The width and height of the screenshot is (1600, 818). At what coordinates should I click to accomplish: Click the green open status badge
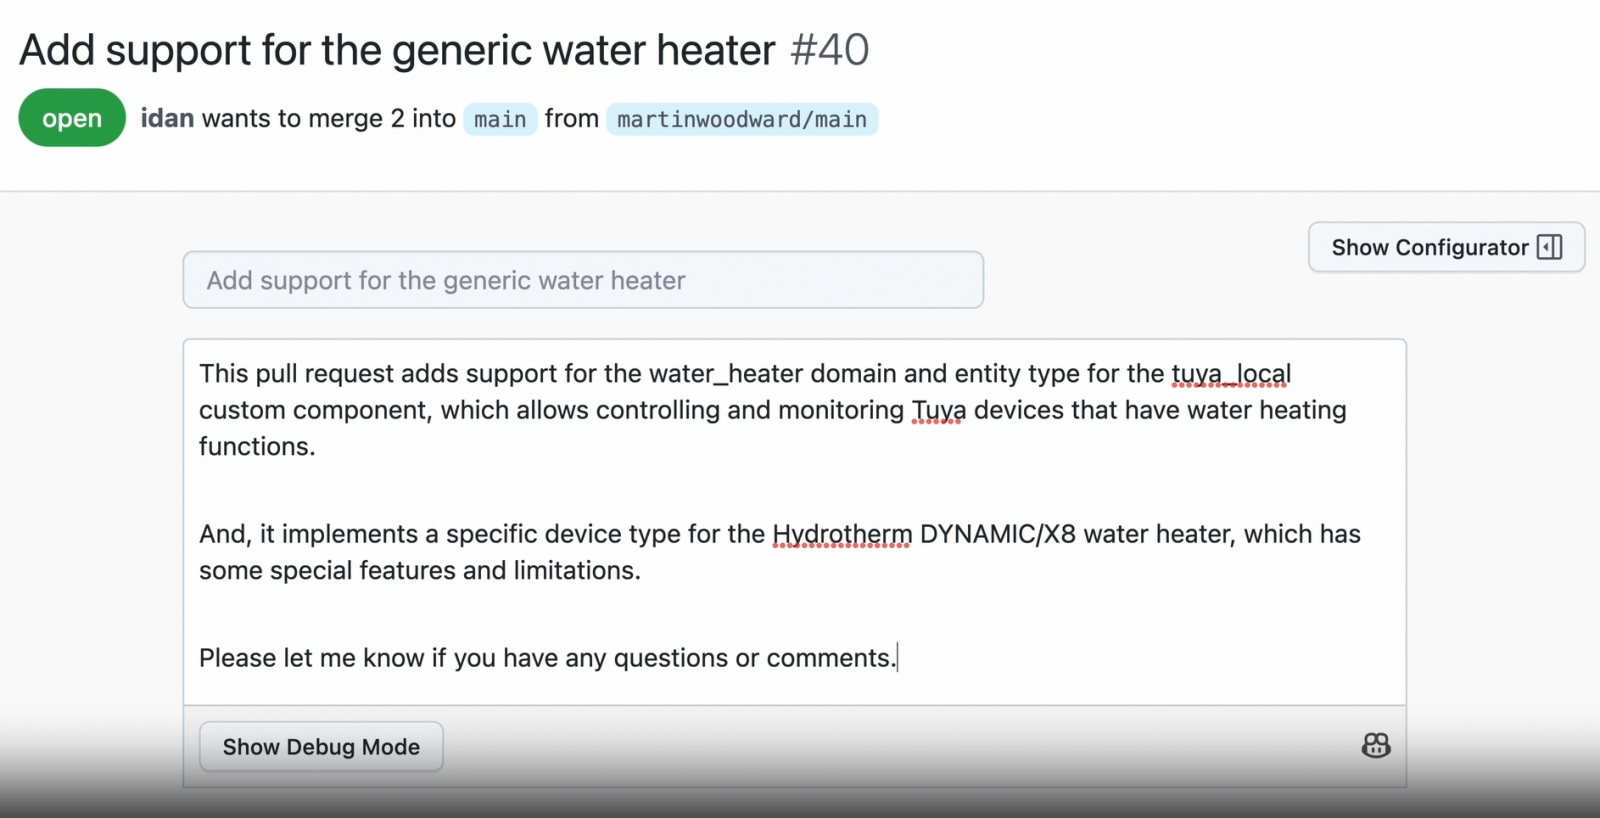point(72,118)
